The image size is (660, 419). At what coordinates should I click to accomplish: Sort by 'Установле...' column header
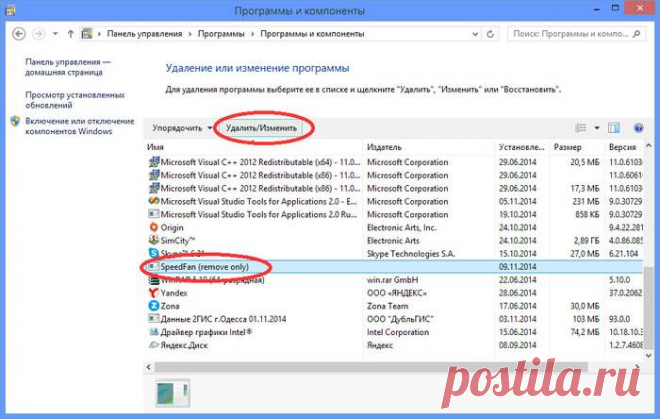522,147
